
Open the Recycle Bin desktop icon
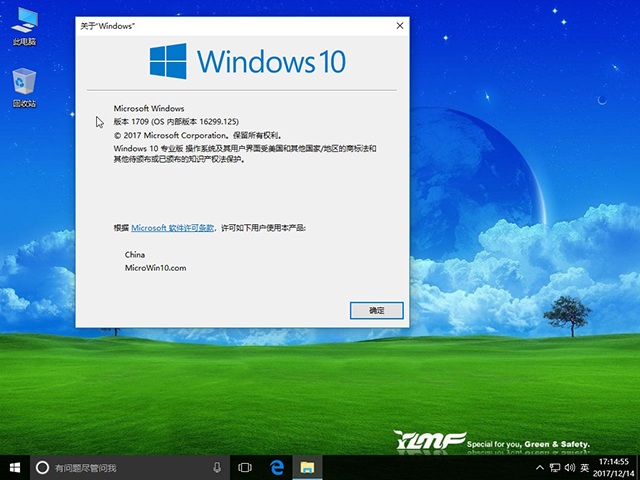(24, 88)
